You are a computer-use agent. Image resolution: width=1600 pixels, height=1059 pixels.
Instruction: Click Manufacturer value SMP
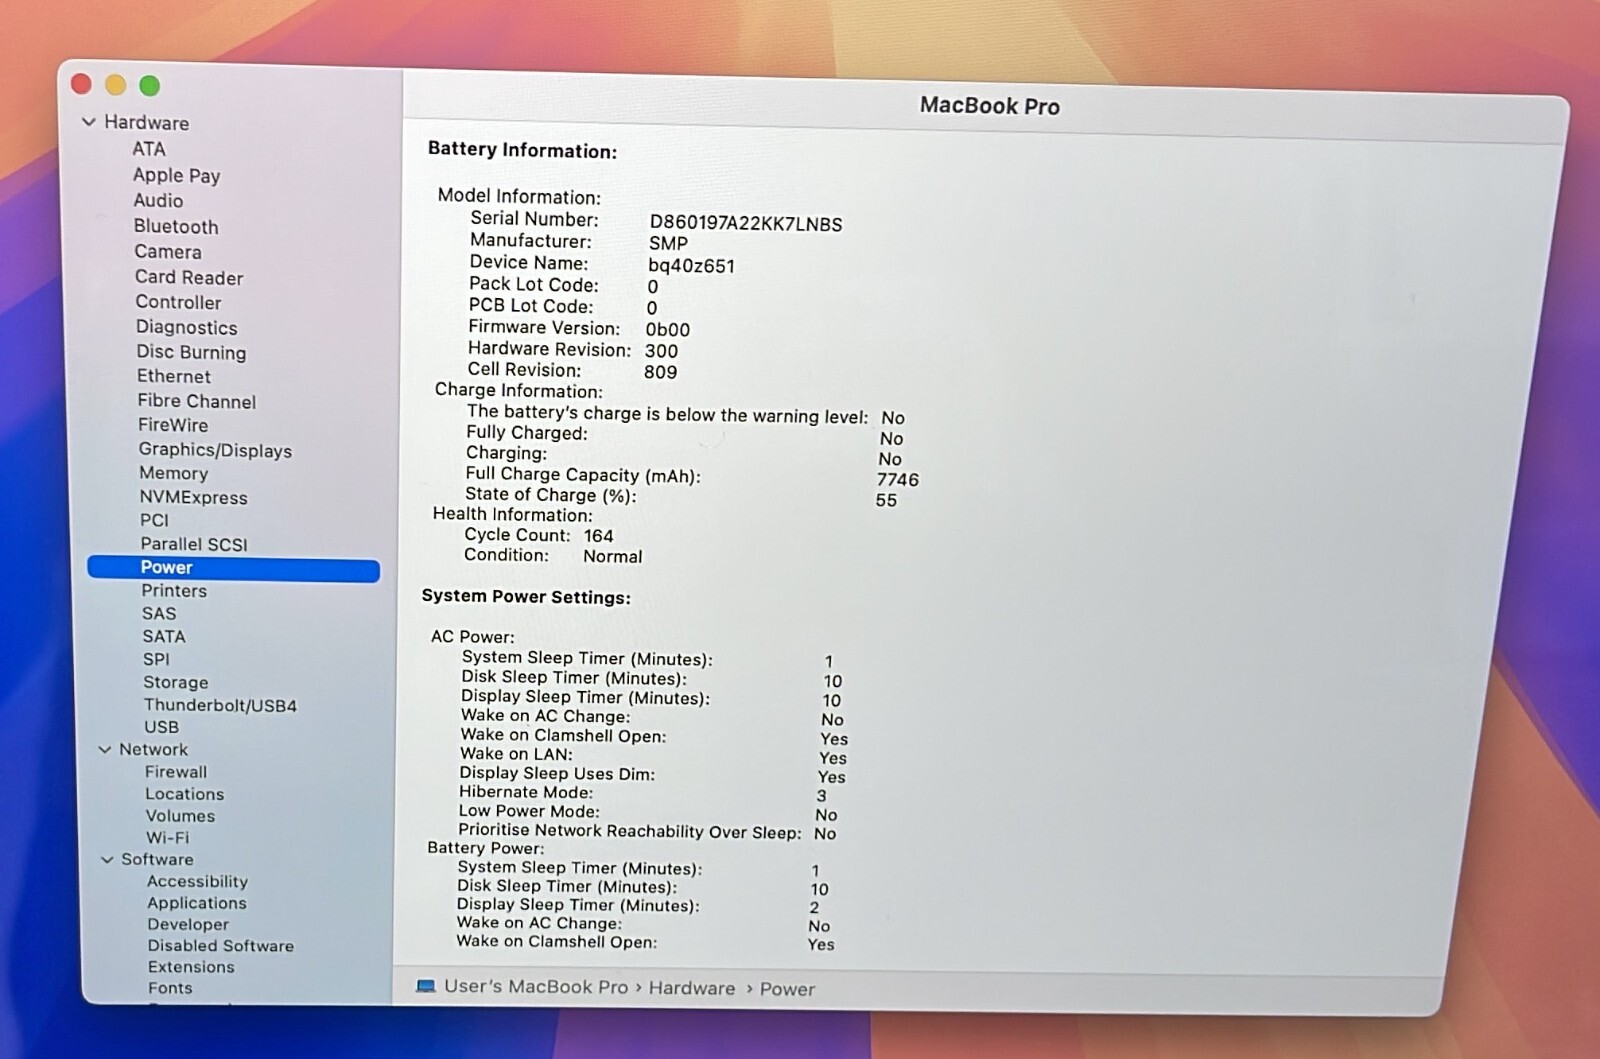pos(668,243)
